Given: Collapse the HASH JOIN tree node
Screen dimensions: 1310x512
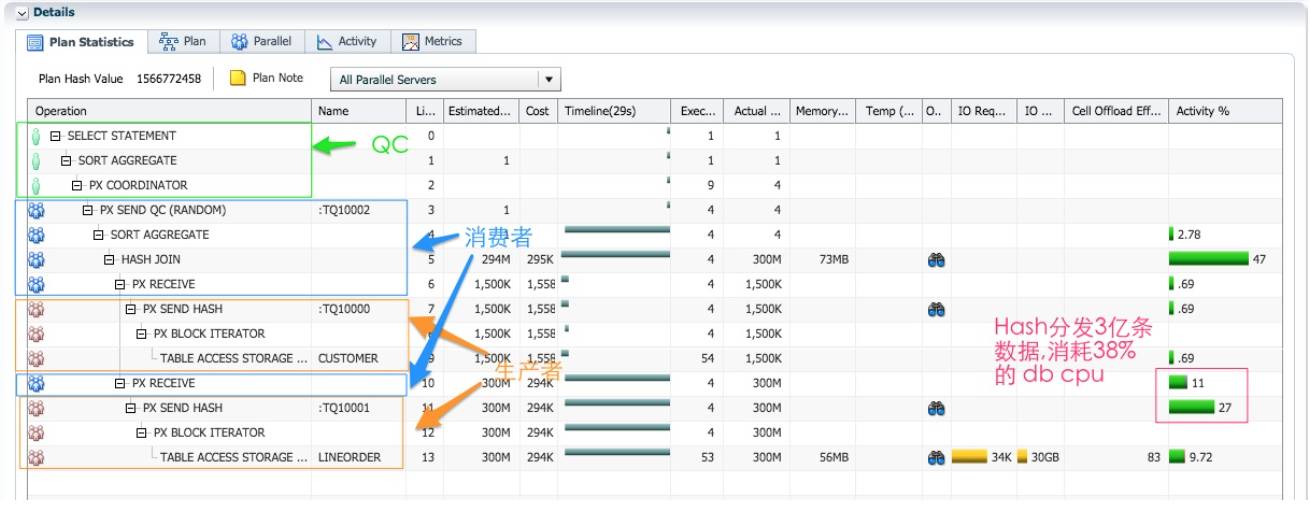Looking at the screenshot, I should pyautogui.click(x=110, y=260).
